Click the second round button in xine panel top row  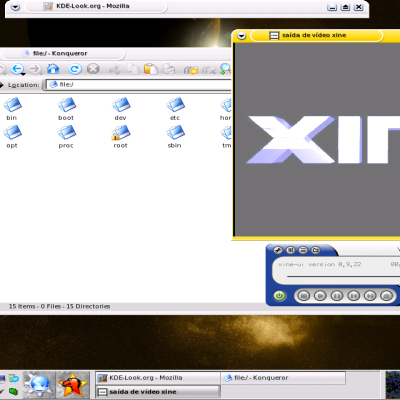[290, 250]
